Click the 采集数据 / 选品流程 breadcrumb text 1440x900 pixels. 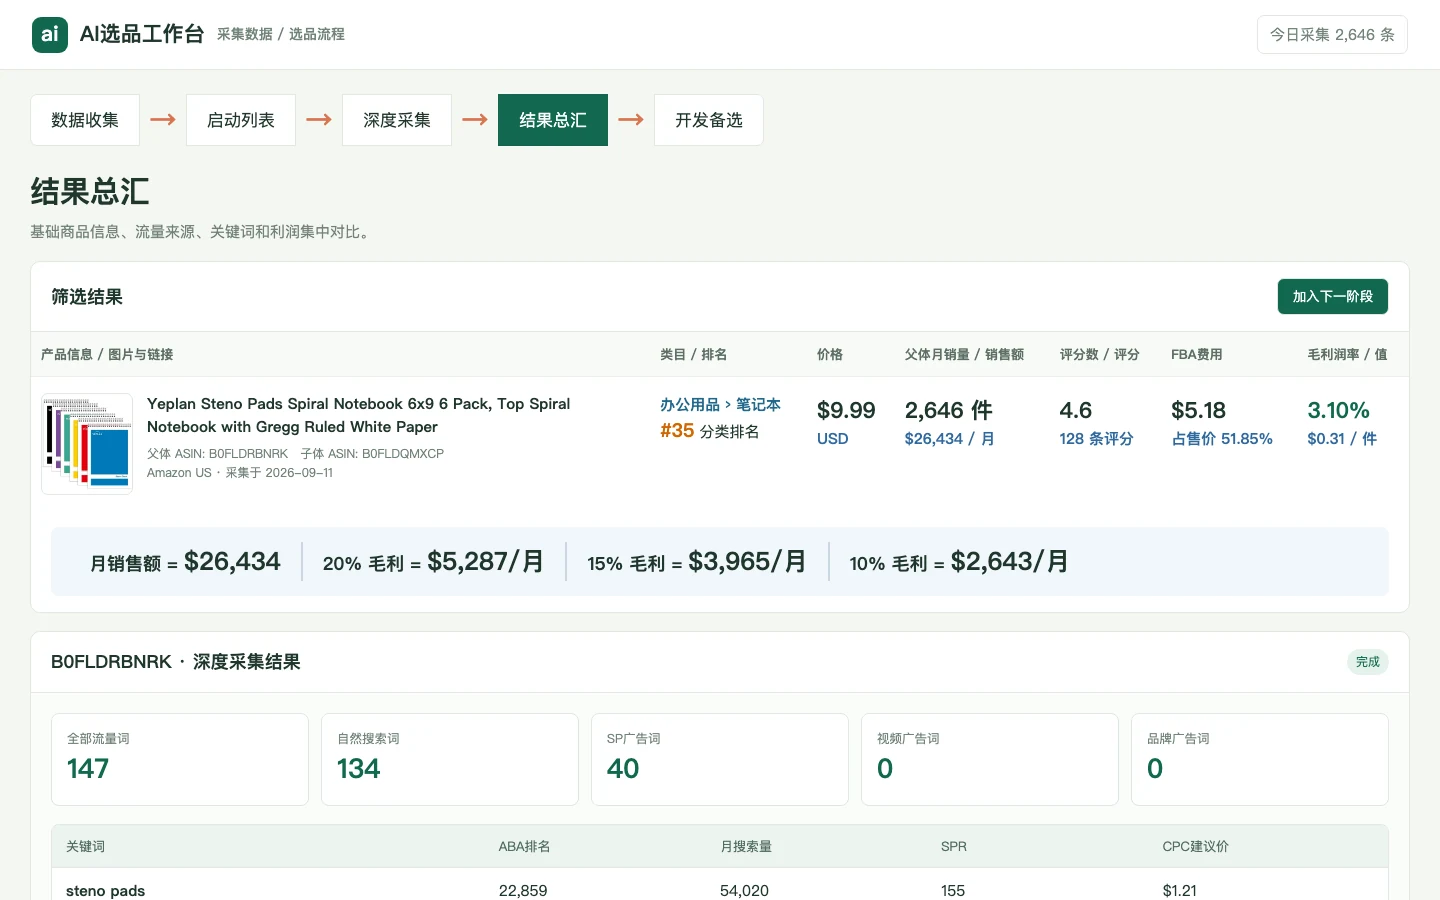point(281,34)
